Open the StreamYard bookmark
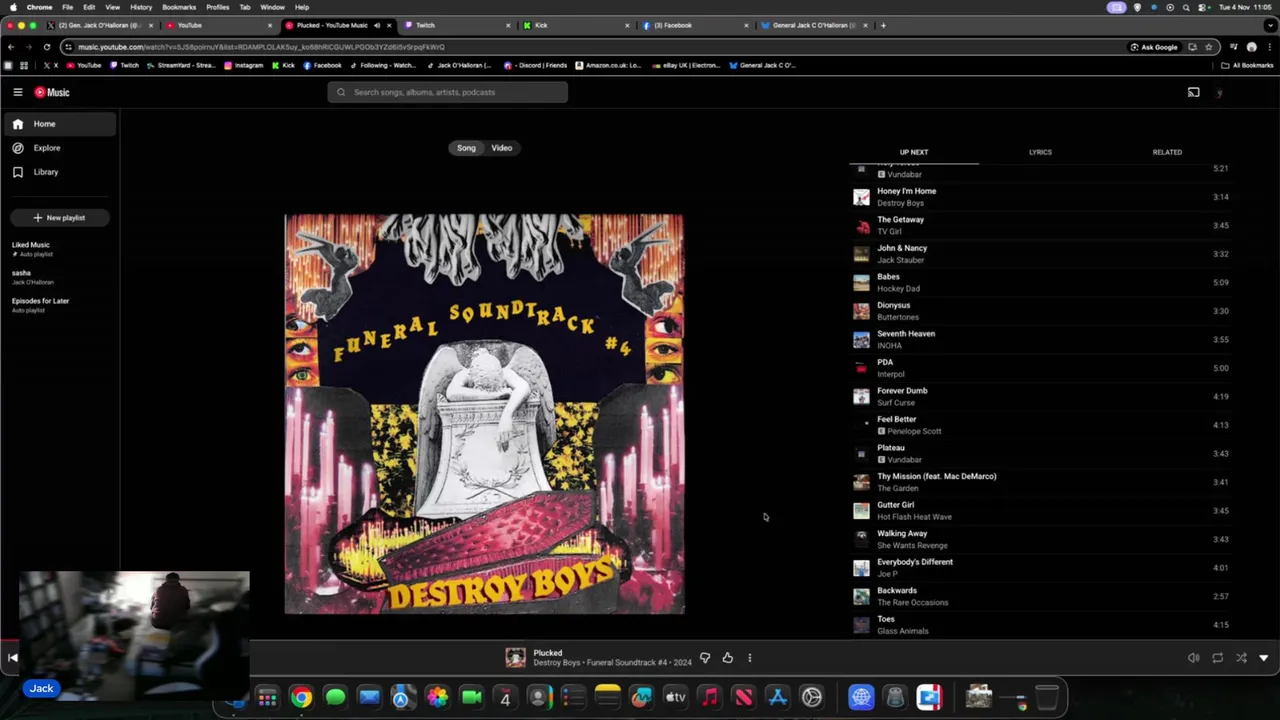Image resolution: width=1280 pixels, height=720 pixels. coord(181,65)
